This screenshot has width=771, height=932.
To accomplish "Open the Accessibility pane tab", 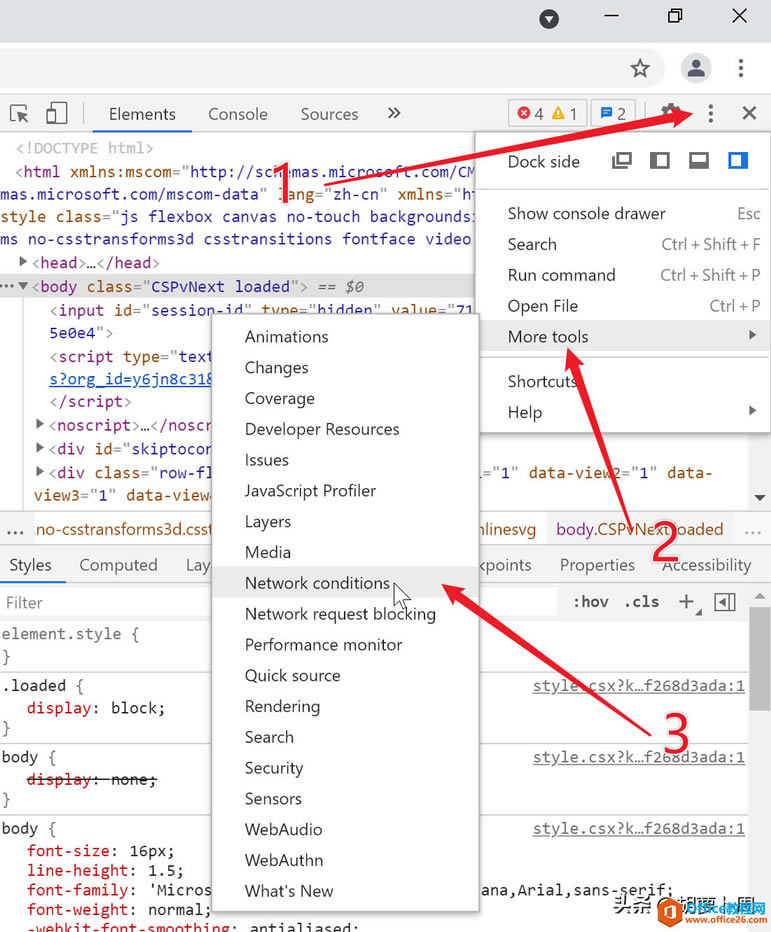I will pyautogui.click(x=706, y=565).
